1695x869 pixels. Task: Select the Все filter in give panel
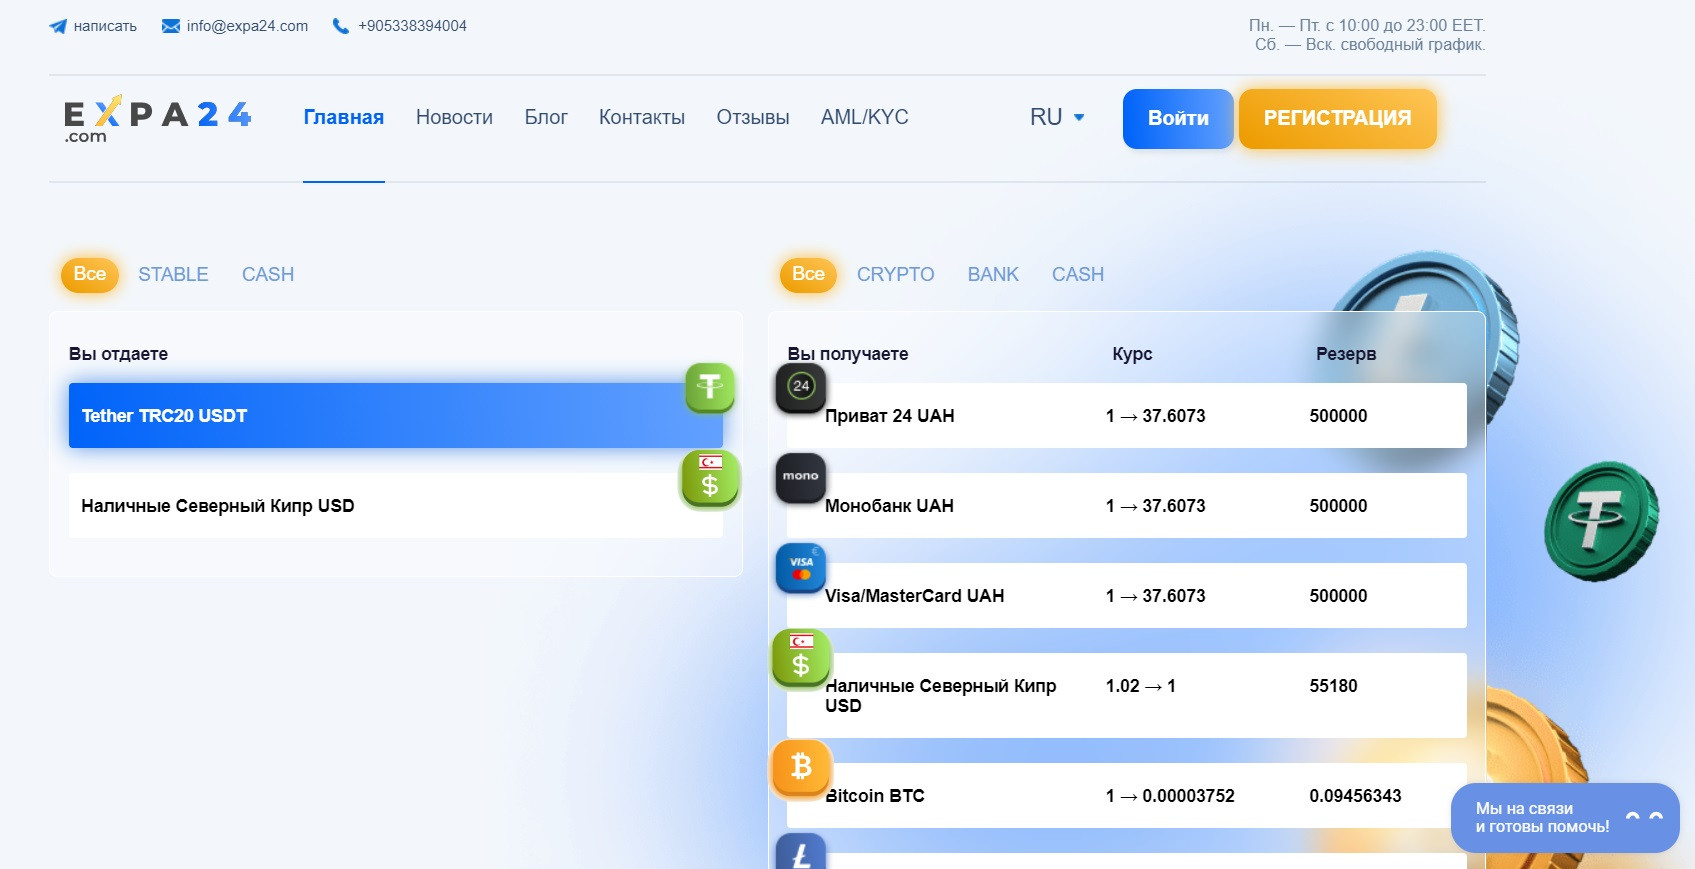(x=90, y=274)
